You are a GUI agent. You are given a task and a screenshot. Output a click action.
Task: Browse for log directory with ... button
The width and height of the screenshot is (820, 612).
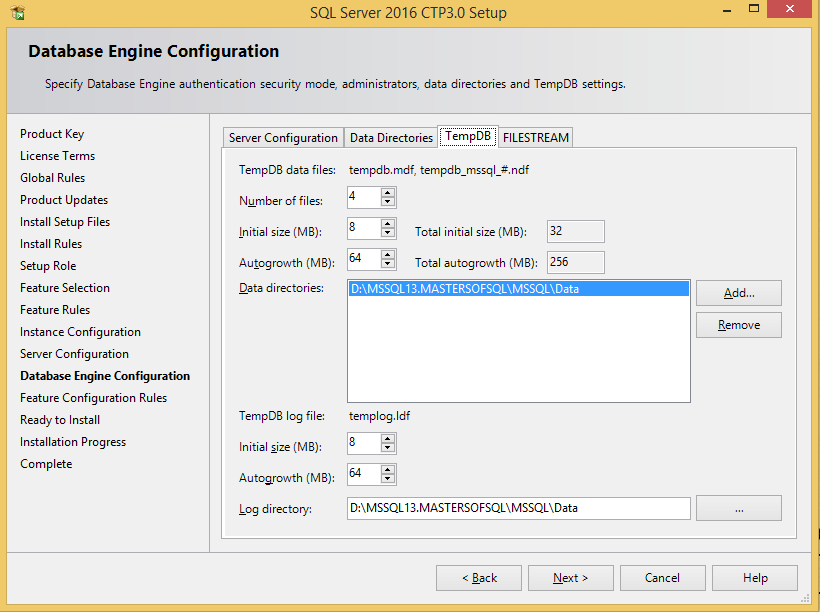tap(738, 508)
